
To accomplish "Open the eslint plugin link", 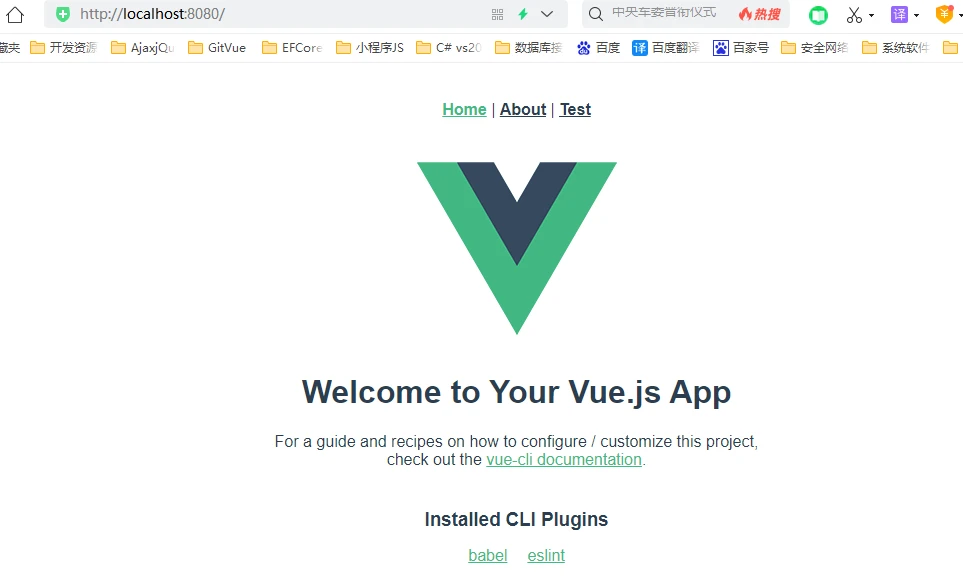I will coord(546,555).
